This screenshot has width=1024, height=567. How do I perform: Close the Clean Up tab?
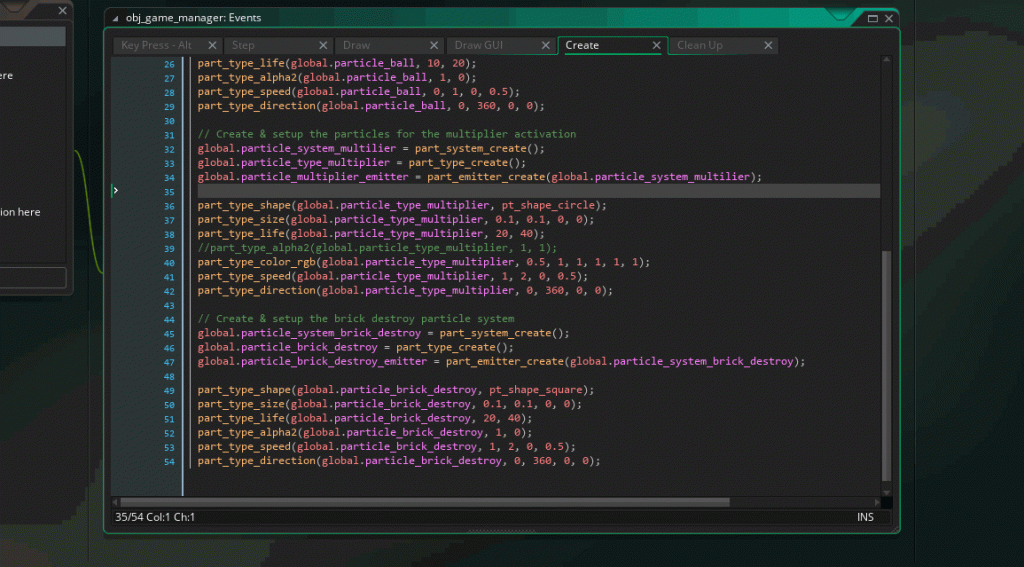(768, 45)
